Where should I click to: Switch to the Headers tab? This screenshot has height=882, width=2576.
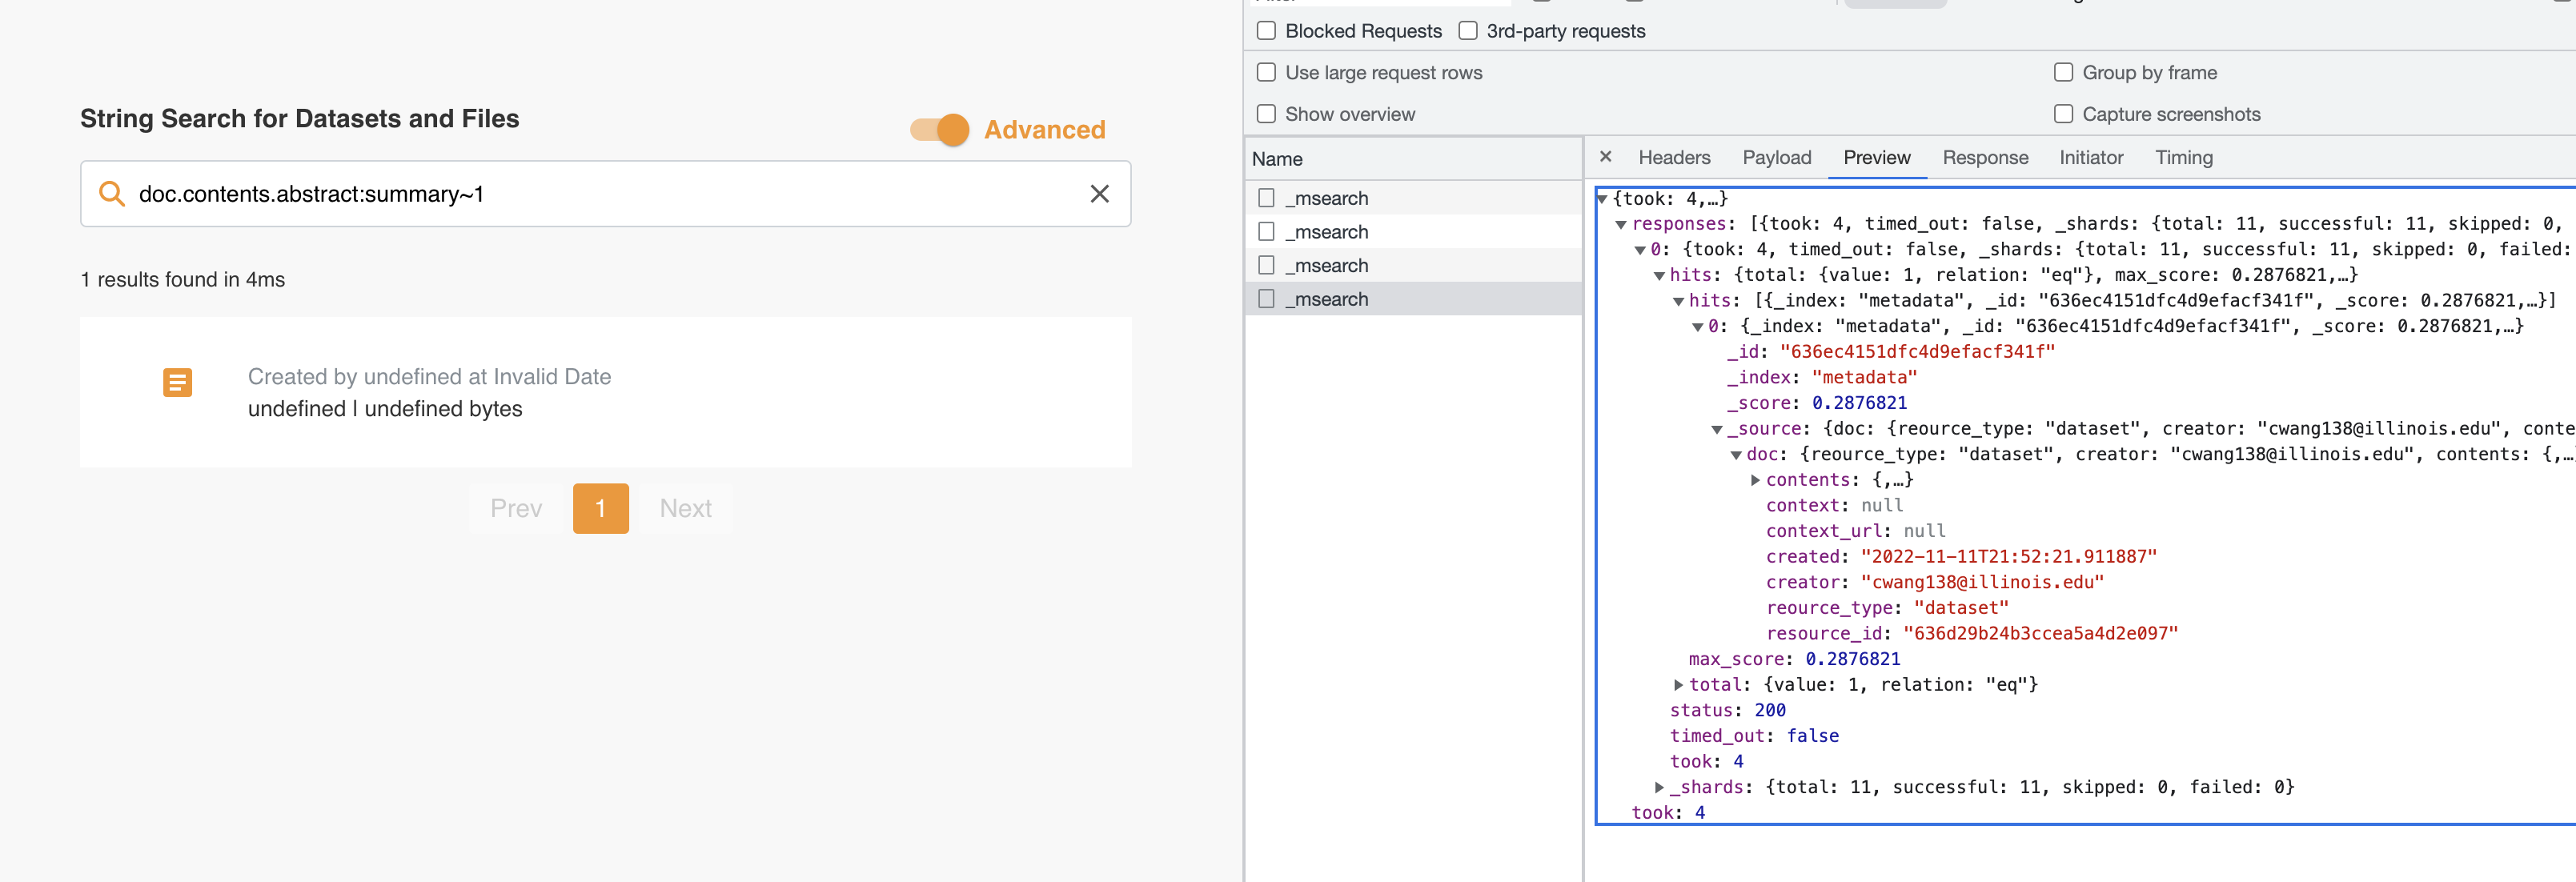click(x=1674, y=158)
